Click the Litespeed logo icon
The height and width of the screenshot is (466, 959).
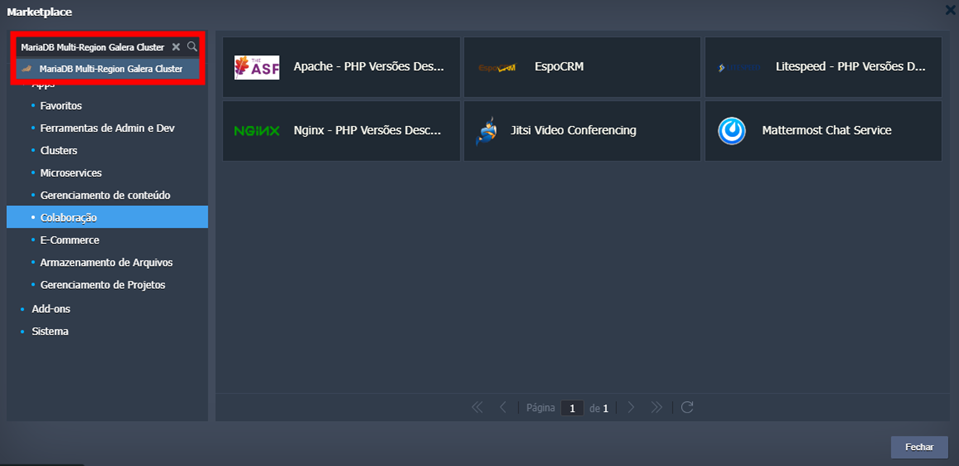click(739, 67)
